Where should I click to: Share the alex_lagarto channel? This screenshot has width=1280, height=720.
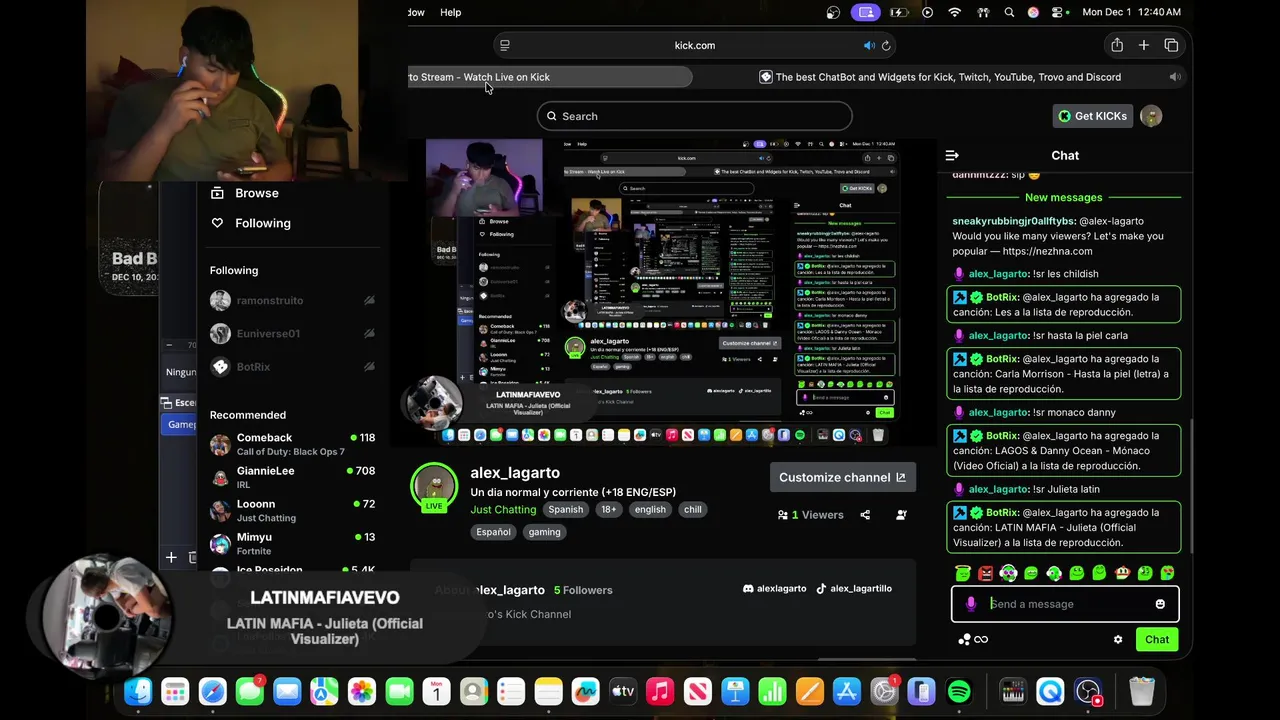click(865, 515)
